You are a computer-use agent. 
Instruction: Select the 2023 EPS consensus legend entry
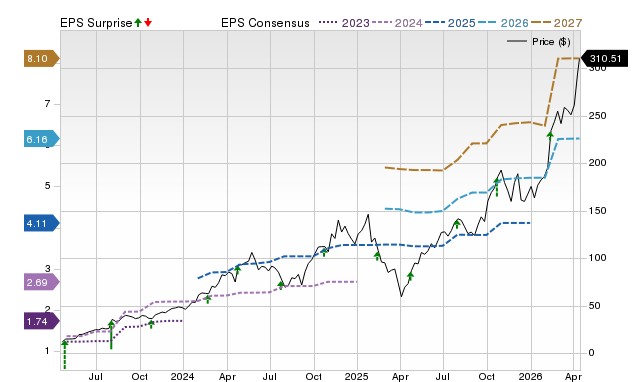(x=344, y=23)
